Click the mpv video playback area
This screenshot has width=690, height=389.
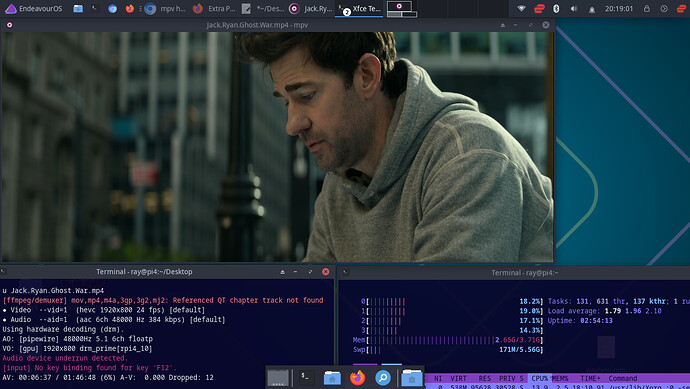277,147
